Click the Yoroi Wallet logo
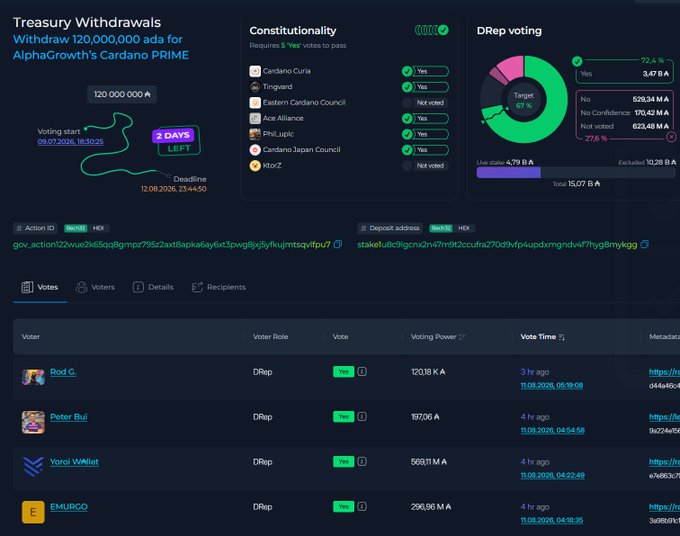680x536 pixels. 33,467
